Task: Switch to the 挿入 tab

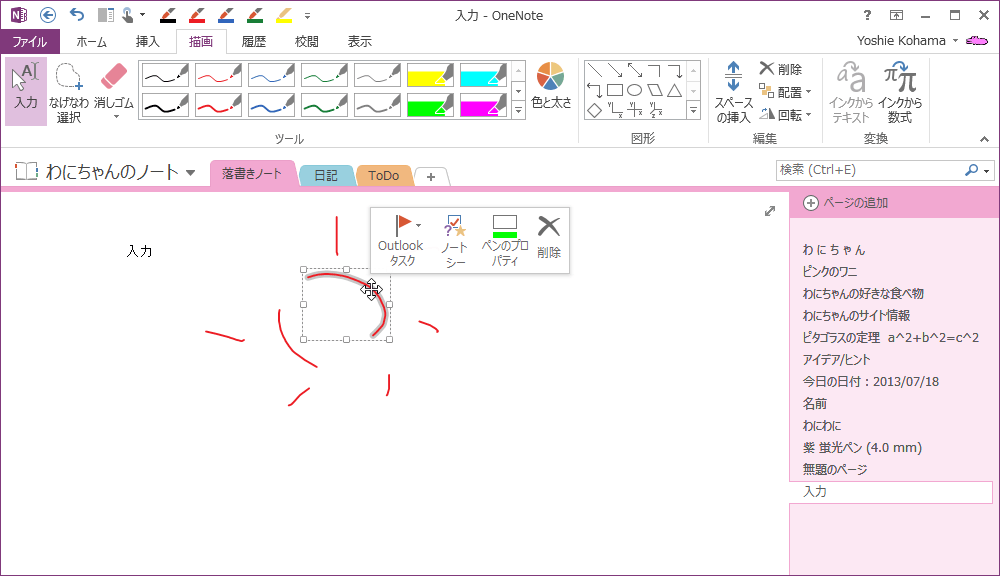Action: [147, 41]
